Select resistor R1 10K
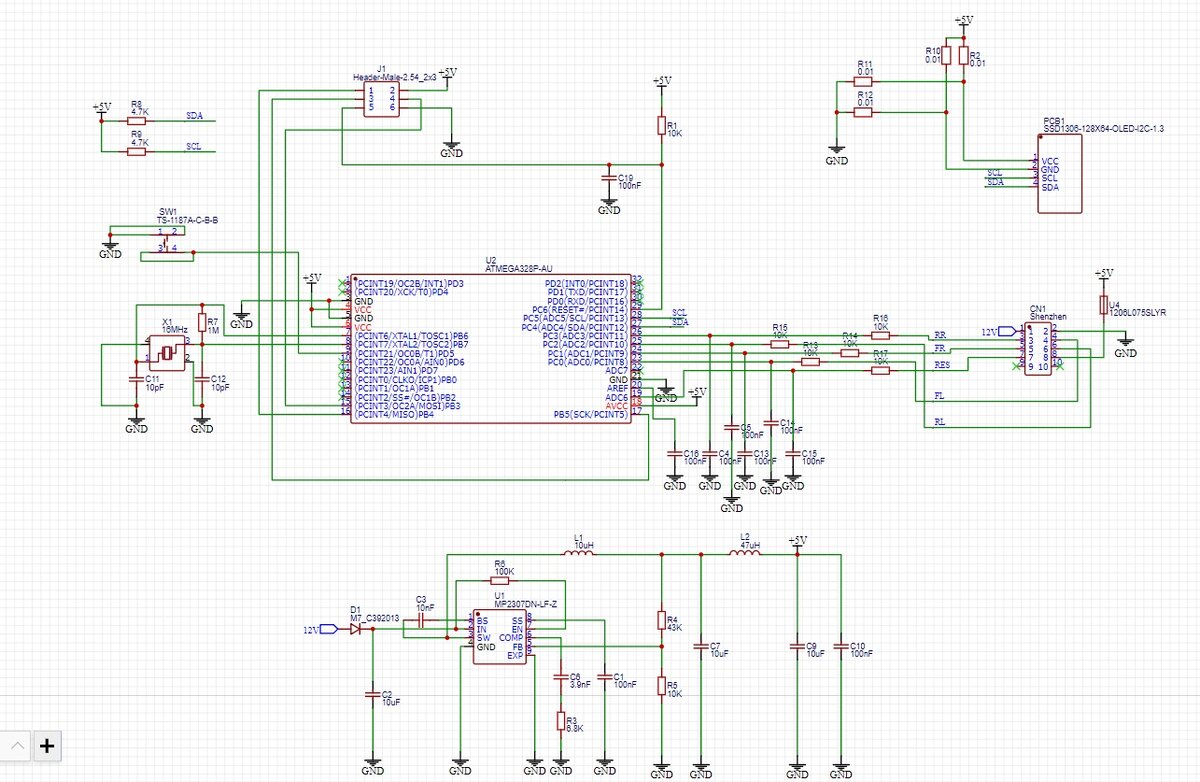Image resolution: width=1200 pixels, height=782 pixels. click(660, 125)
